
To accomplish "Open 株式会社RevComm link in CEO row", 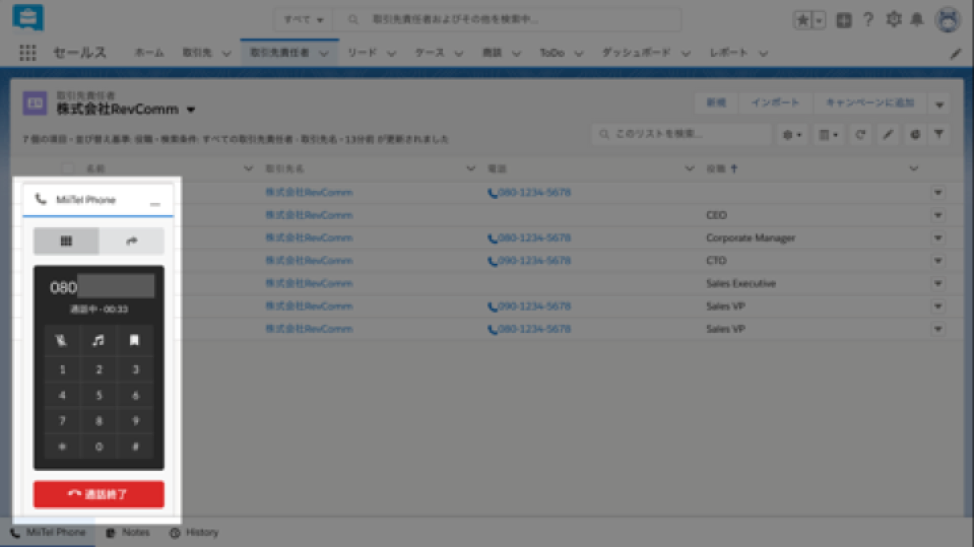I will click(309, 215).
